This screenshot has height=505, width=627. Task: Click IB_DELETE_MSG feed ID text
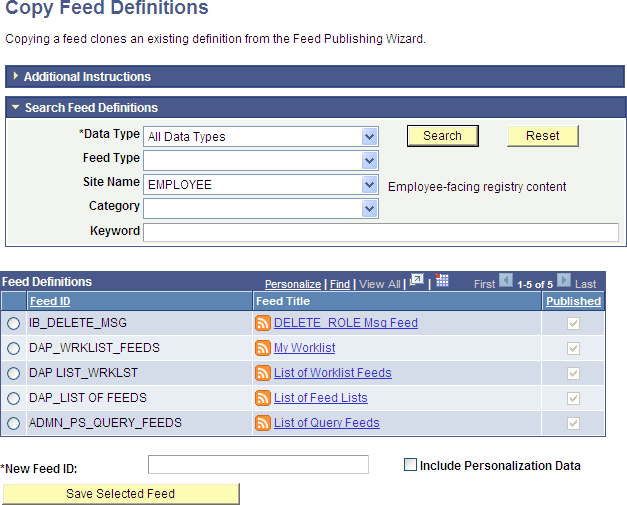click(x=78, y=323)
